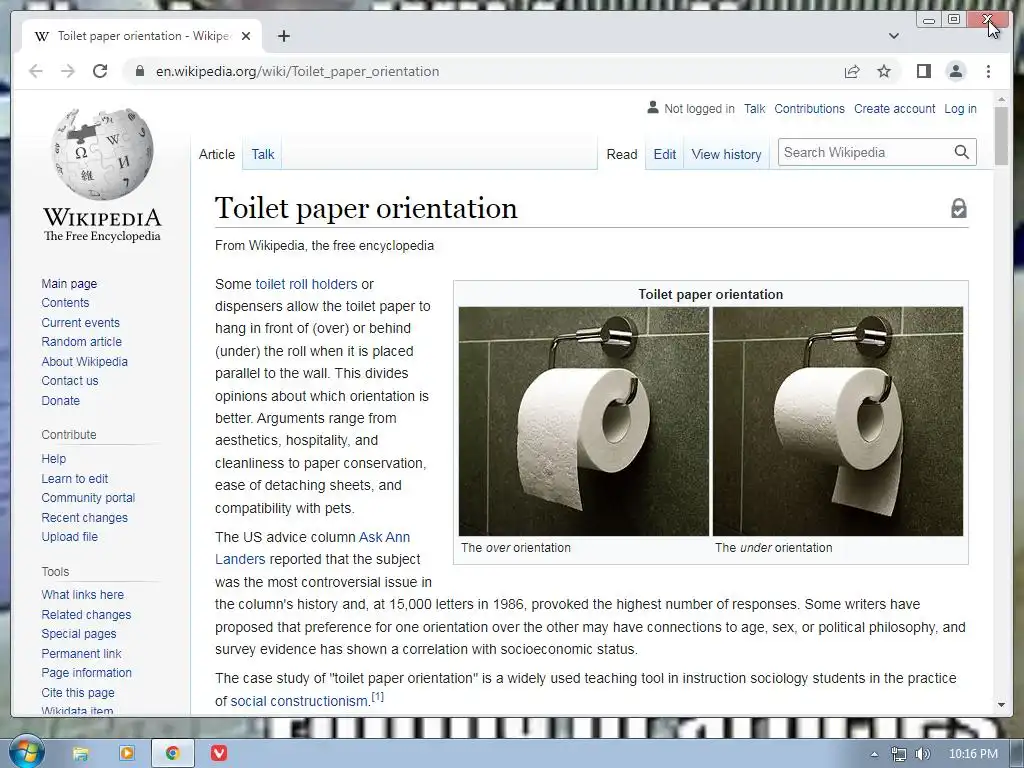This screenshot has height=768, width=1024.
Task: Select the Read tab
Action: [622, 154]
